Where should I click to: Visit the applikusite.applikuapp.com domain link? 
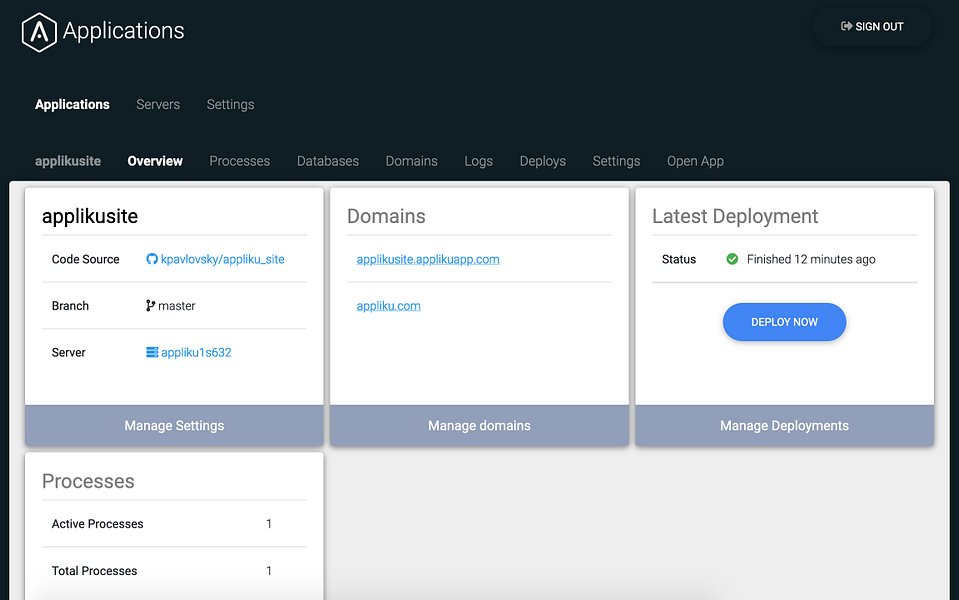(x=427, y=259)
